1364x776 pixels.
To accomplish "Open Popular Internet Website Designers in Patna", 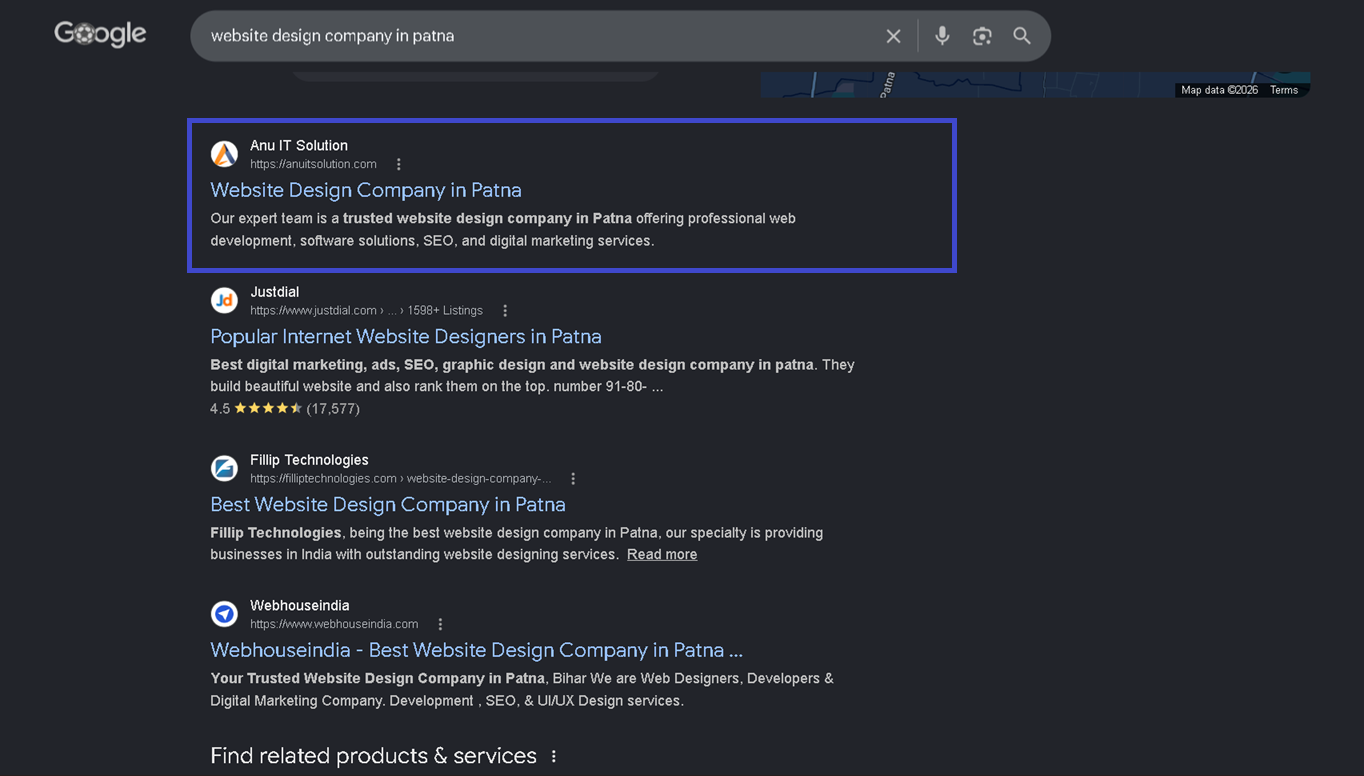I will pos(406,336).
